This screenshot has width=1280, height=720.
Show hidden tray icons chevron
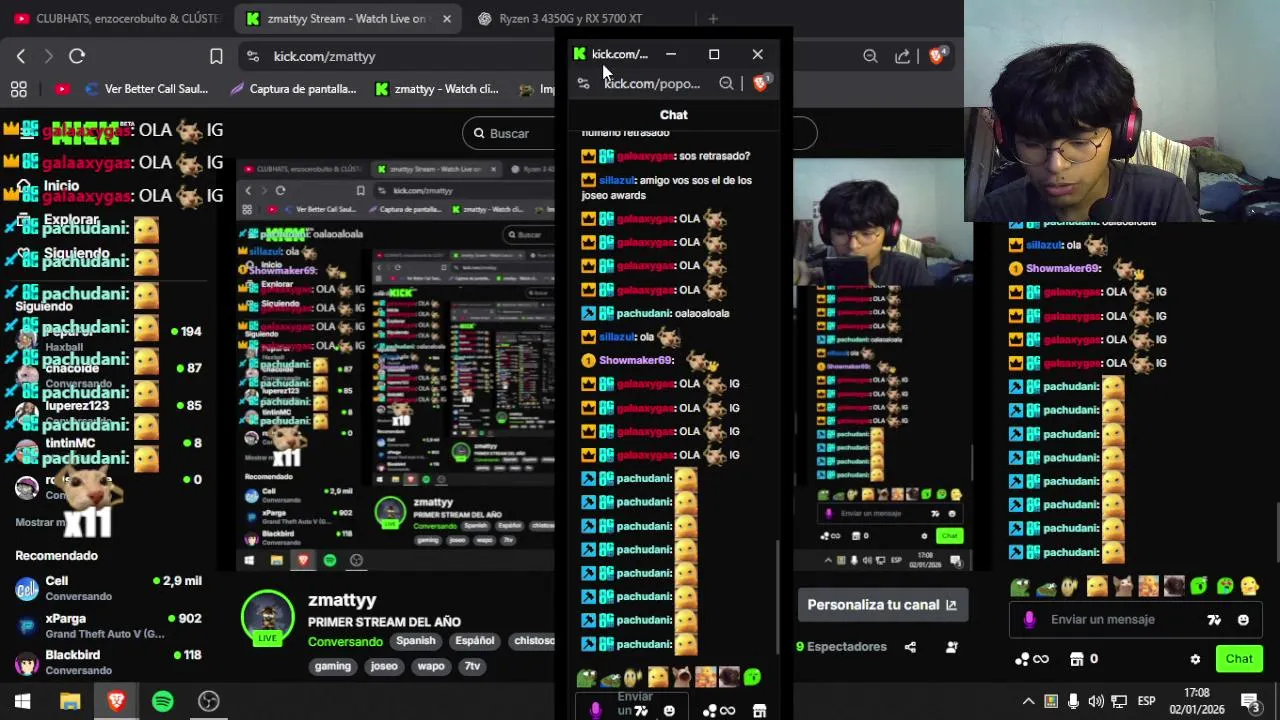[x=1028, y=701]
